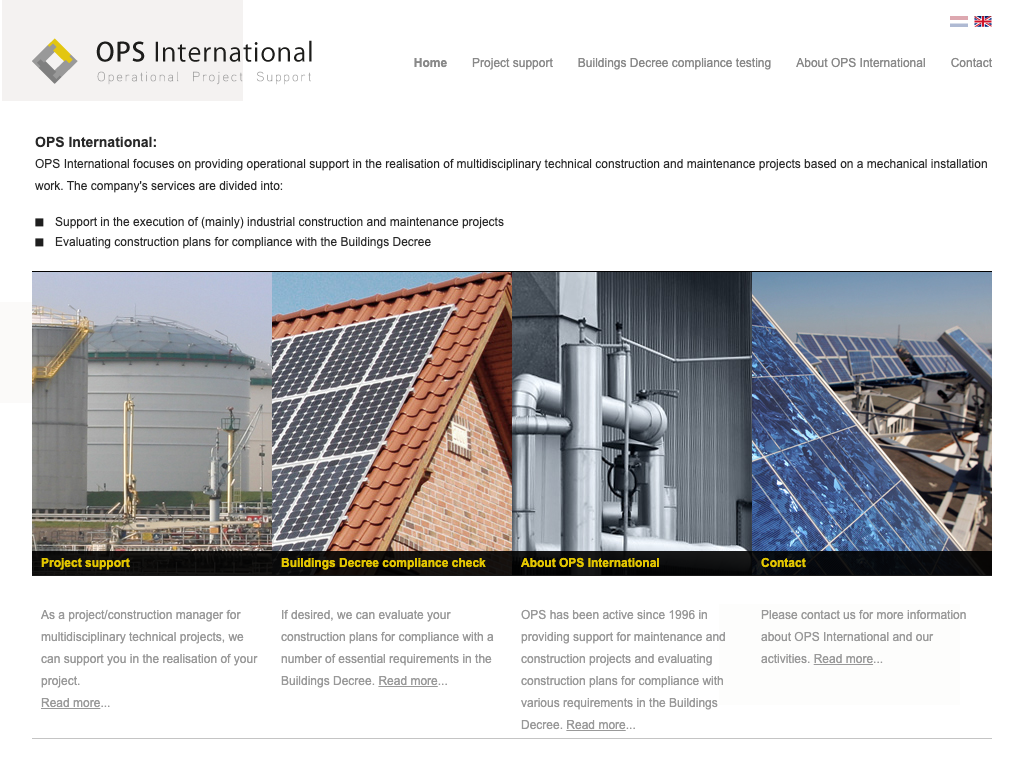Click the yellow About OPS International caption
Screen dimensions: 1024x768
pos(590,563)
